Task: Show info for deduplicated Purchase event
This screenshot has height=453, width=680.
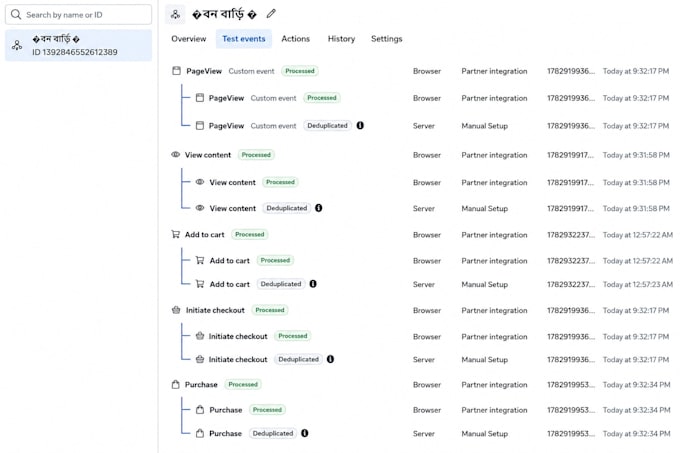Action: pyautogui.click(x=304, y=433)
